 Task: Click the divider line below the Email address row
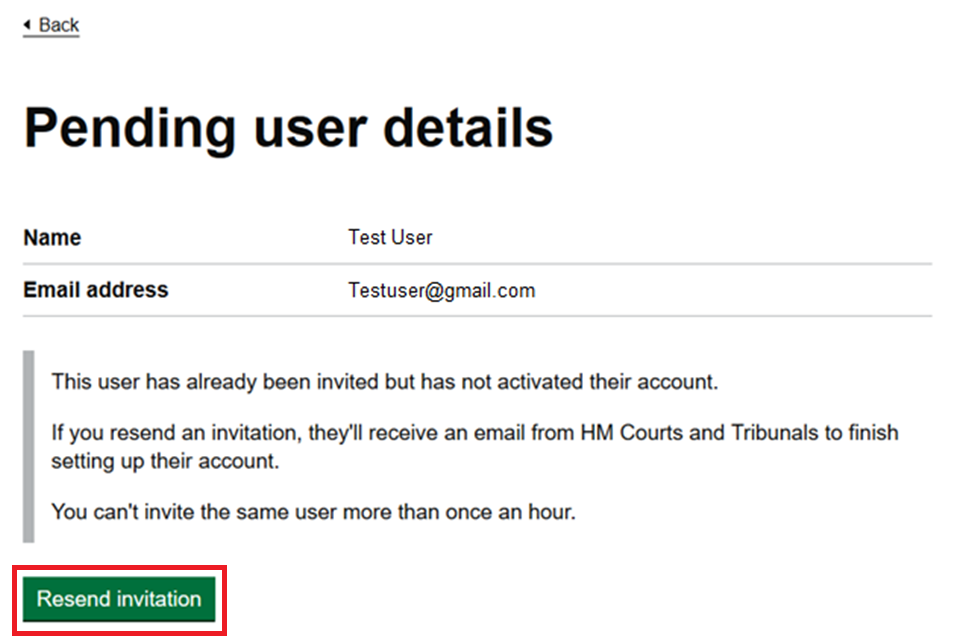[x=477, y=317]
